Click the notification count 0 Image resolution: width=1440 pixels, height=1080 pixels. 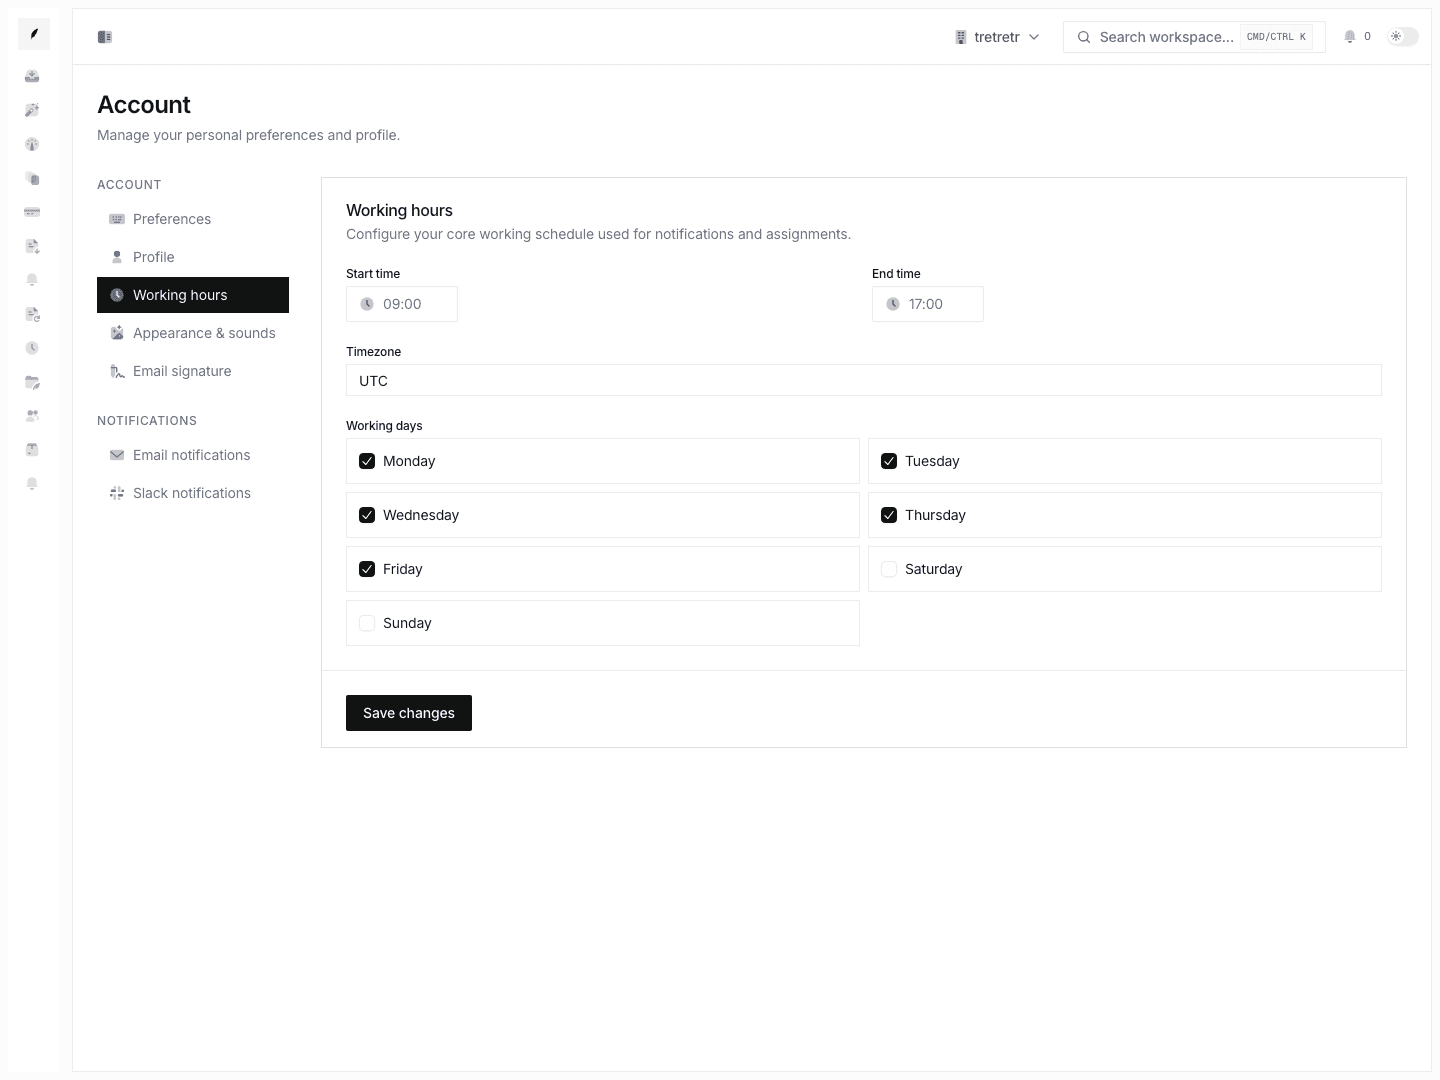1367,36
